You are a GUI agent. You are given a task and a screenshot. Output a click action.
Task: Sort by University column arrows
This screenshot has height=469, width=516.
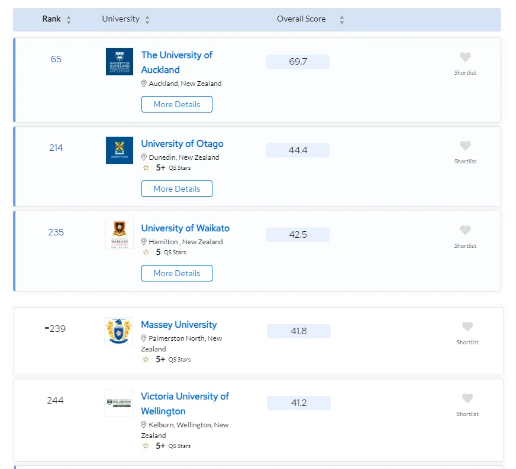[147, 20]
